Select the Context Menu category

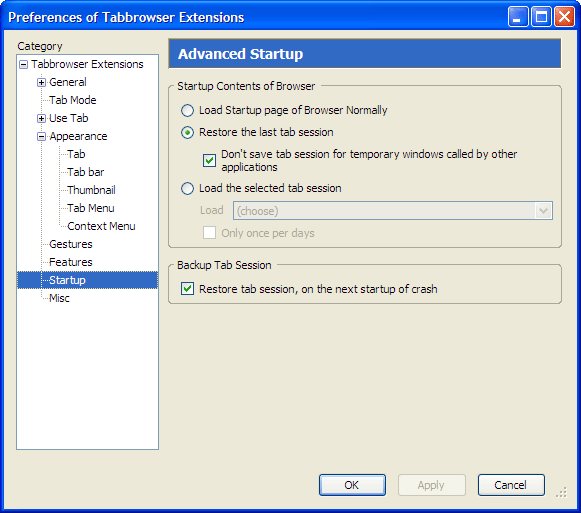tap(101, 226)
